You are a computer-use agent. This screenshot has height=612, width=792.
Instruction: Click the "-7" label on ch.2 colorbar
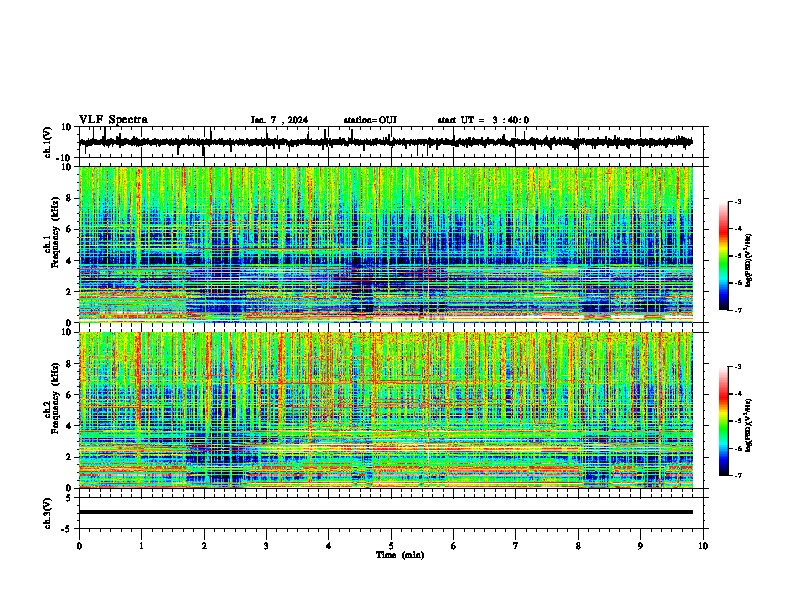[737, 475]
